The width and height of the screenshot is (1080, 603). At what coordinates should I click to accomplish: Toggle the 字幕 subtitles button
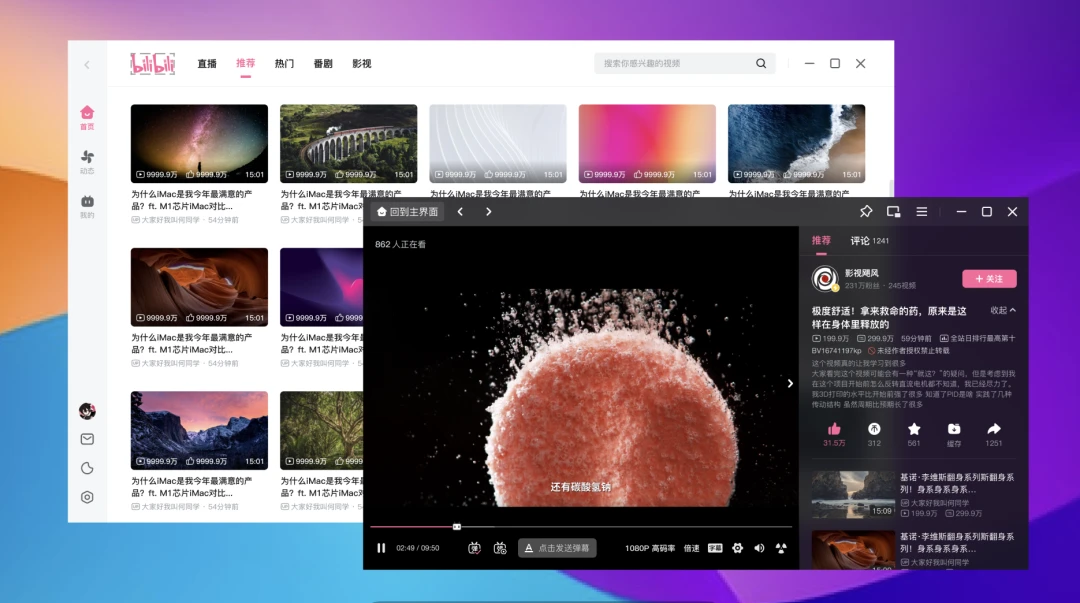[x=715, y=548]
